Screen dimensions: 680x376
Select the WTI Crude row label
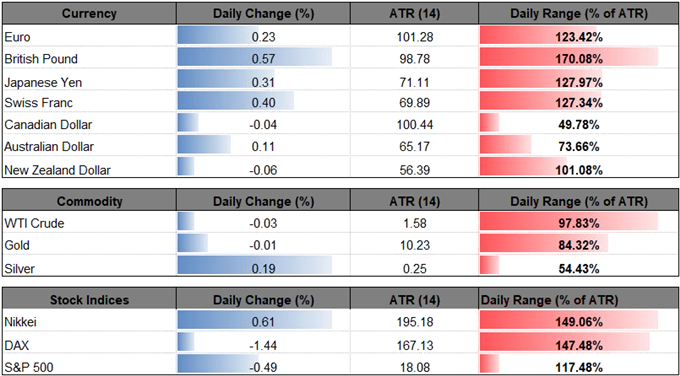coord(34,224)
